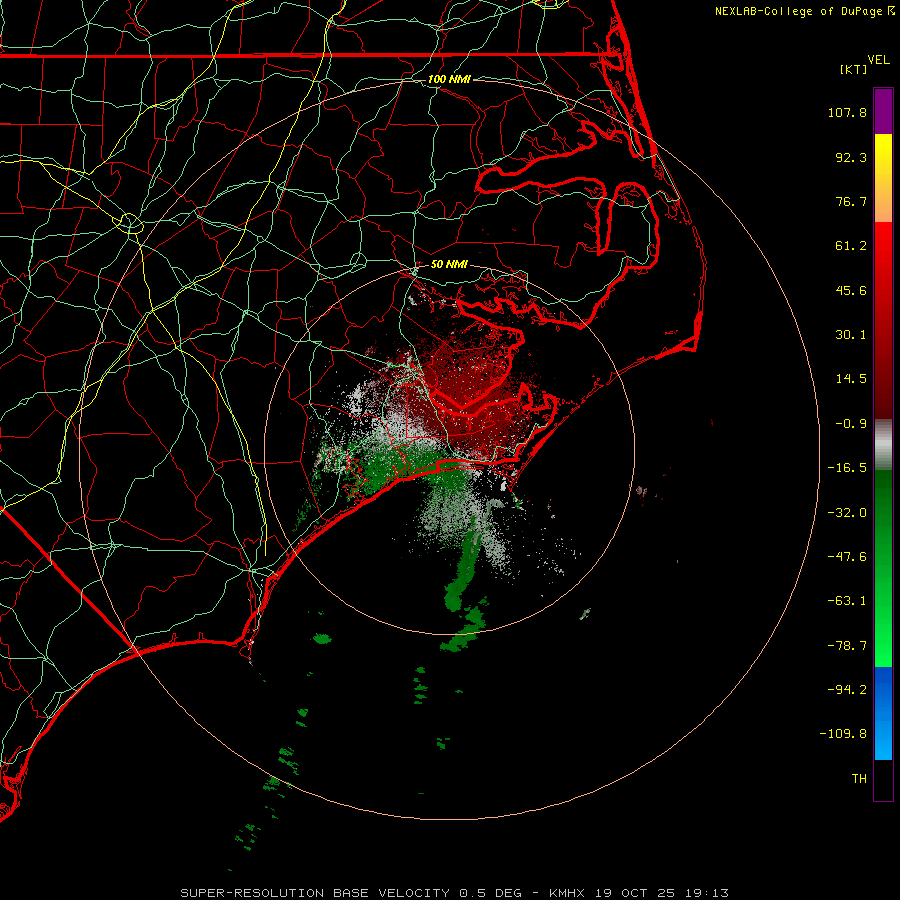Click the -63.1 velocity scale value
900x900 pixels.
(x=847, y=601)
